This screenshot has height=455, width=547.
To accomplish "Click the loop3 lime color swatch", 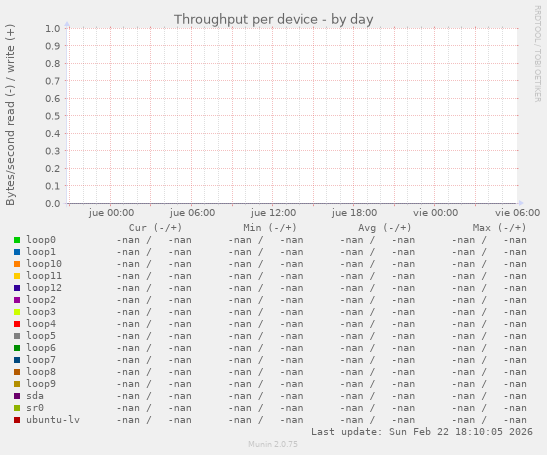I will [17, 312].
